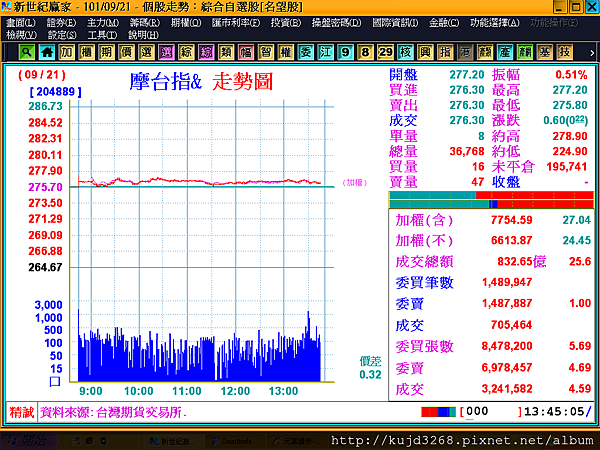600x450 pixels.
Task: Click the 加權(含) value 7754.59
Action: (x=512, y=220)
